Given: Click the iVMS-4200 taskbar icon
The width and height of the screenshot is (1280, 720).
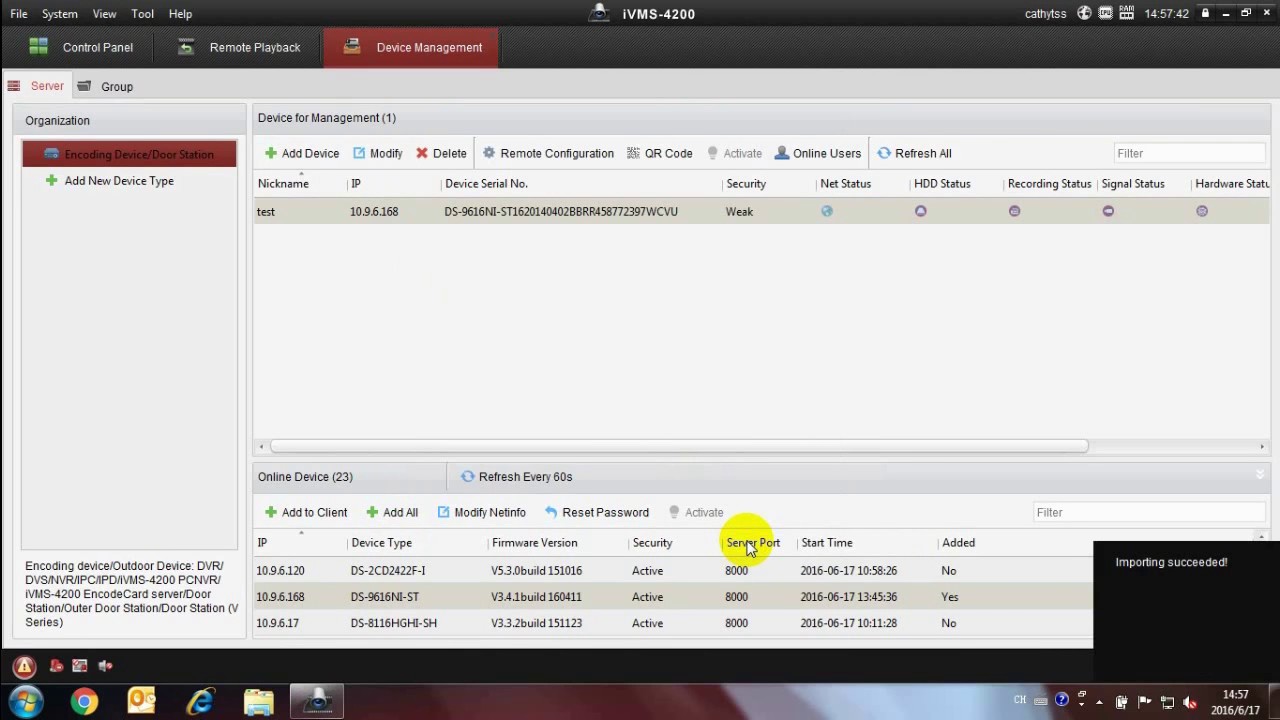Looking at the screenshot, I should pos(317,702).
